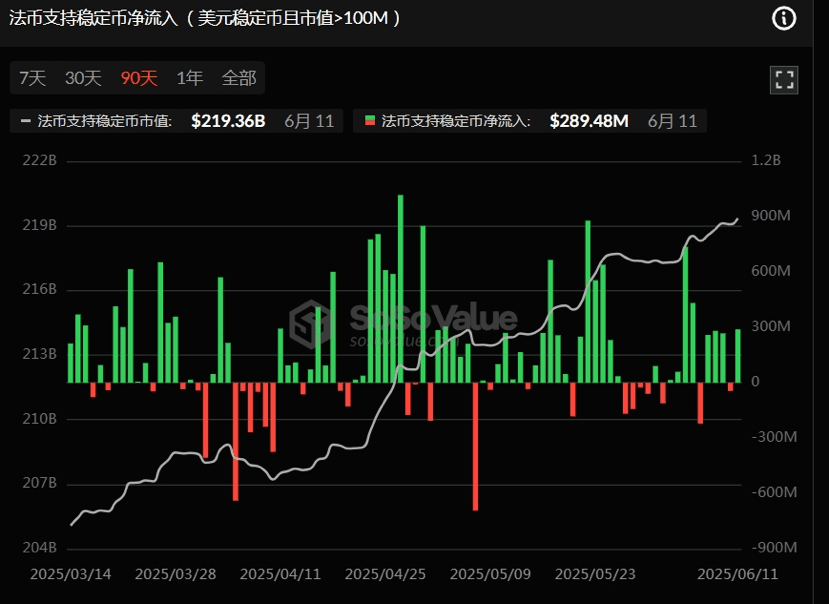Image resolution: width=829 pixels, height=604 pixels.
Task: Click the last green bar for 6月 11
Action: coord(738,356)
